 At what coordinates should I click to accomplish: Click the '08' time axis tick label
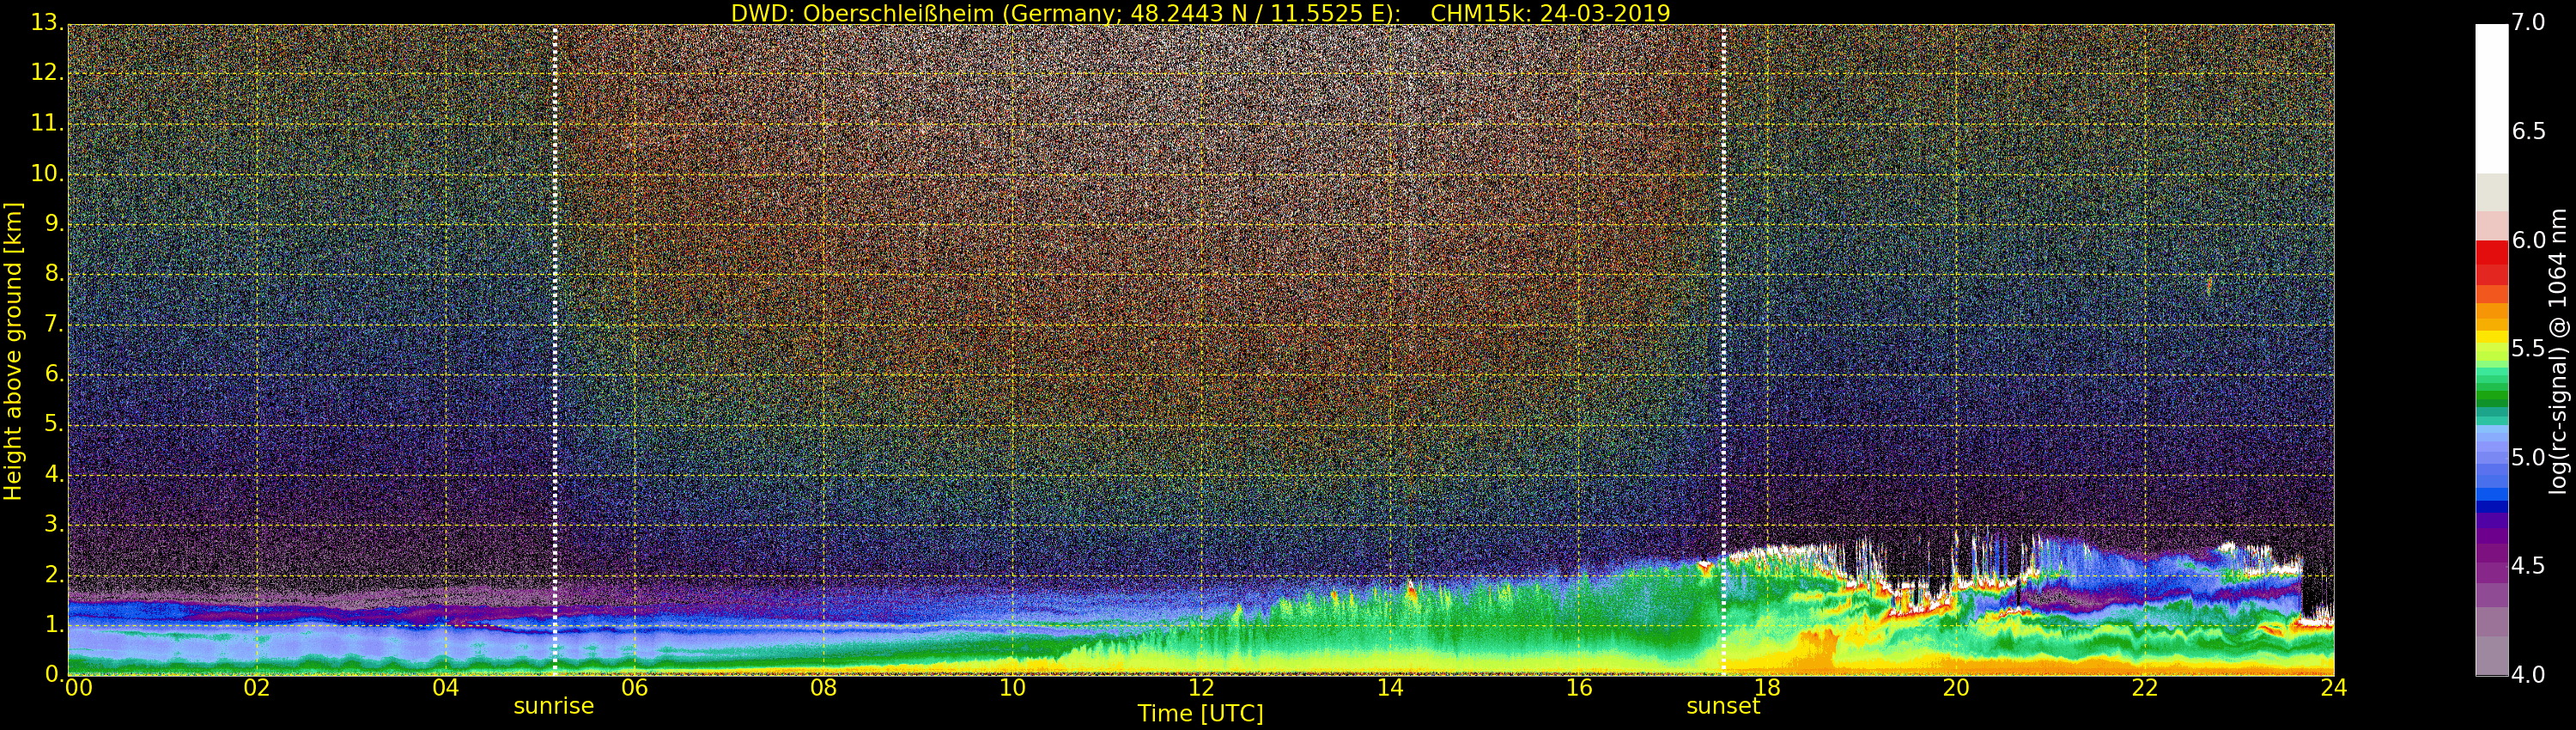click(823, 688)
